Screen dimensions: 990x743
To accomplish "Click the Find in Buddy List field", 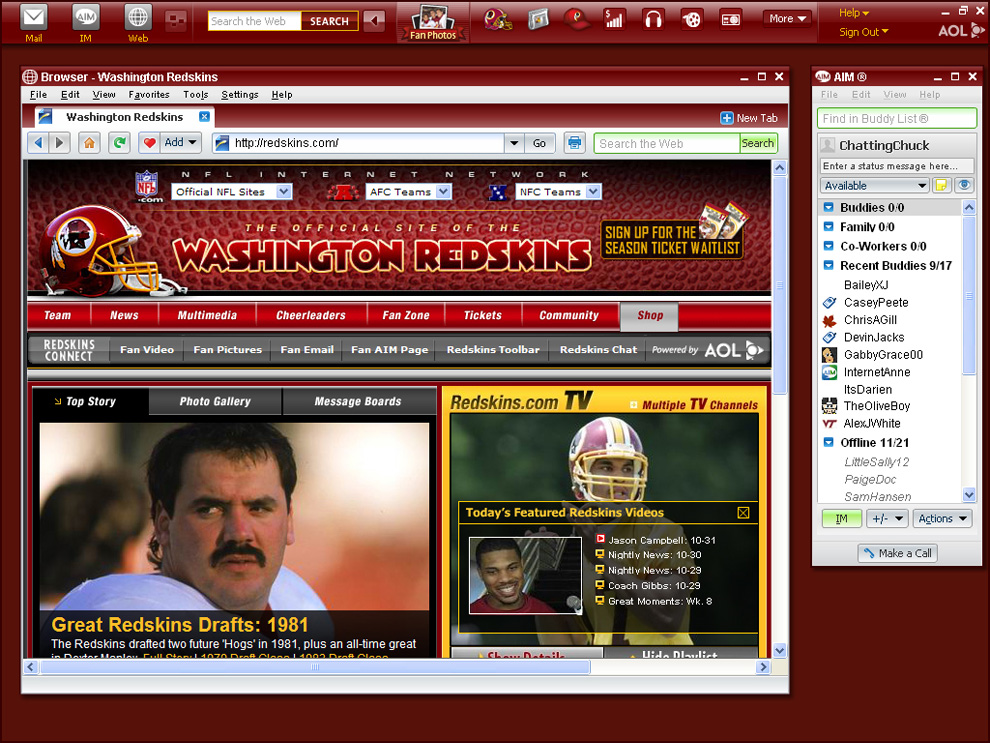I will [x=897, y=119].
